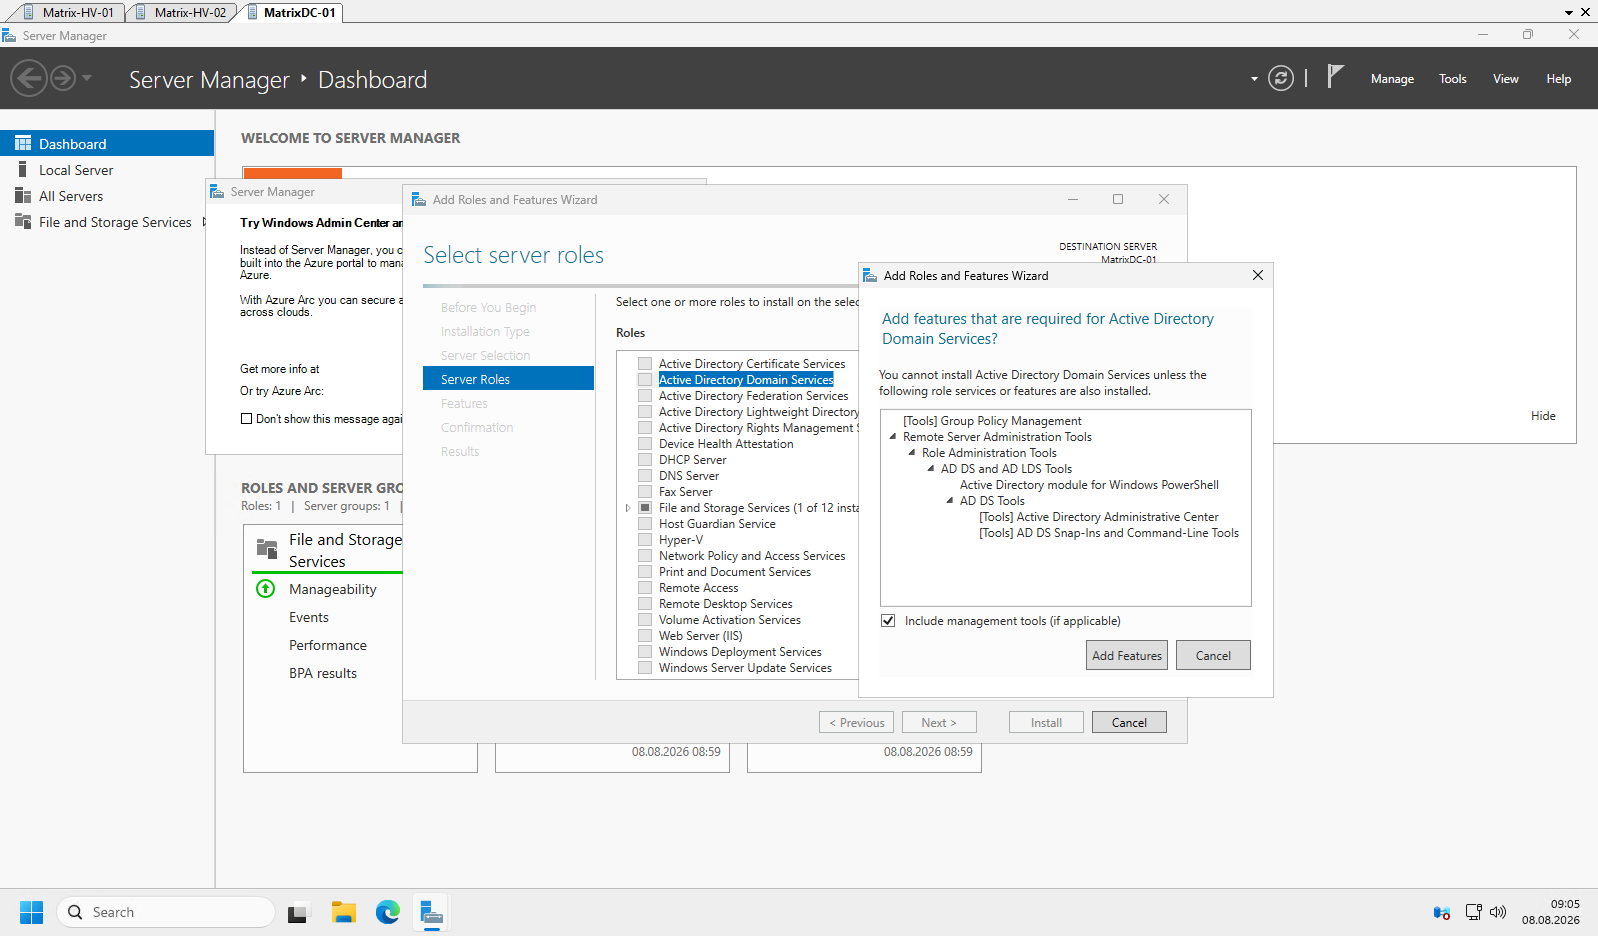This screenshot has height=936, width=1598.
Task: Open BPA results in File and Storage tile
Action: tap(323, 673)
